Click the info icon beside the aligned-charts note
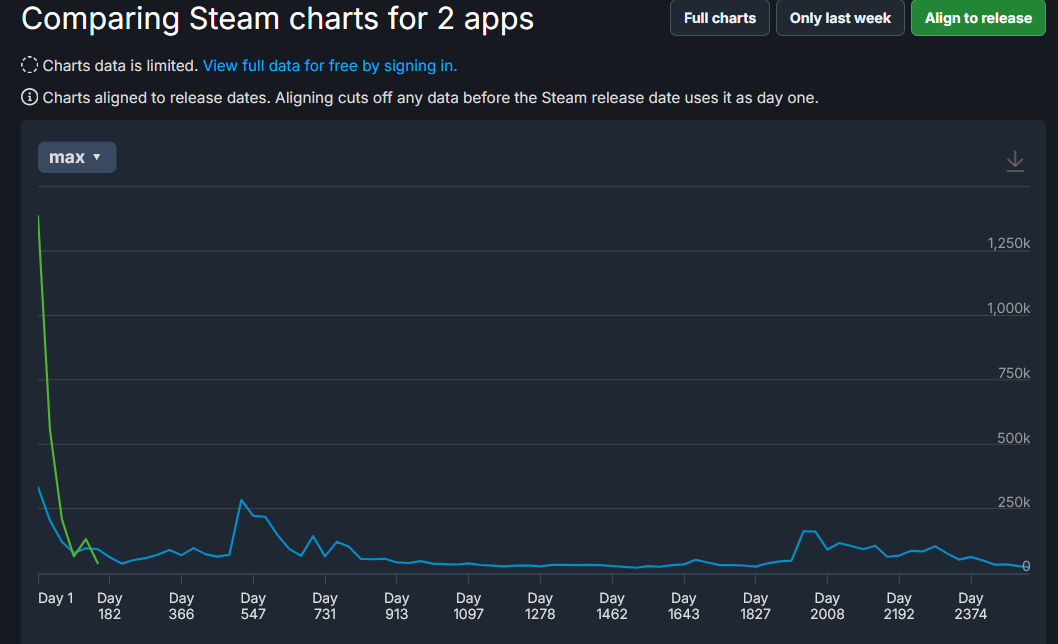Image resolution: width=1058 pixels, height=644 pixels. pyautogui.click(x=30, y=97)
